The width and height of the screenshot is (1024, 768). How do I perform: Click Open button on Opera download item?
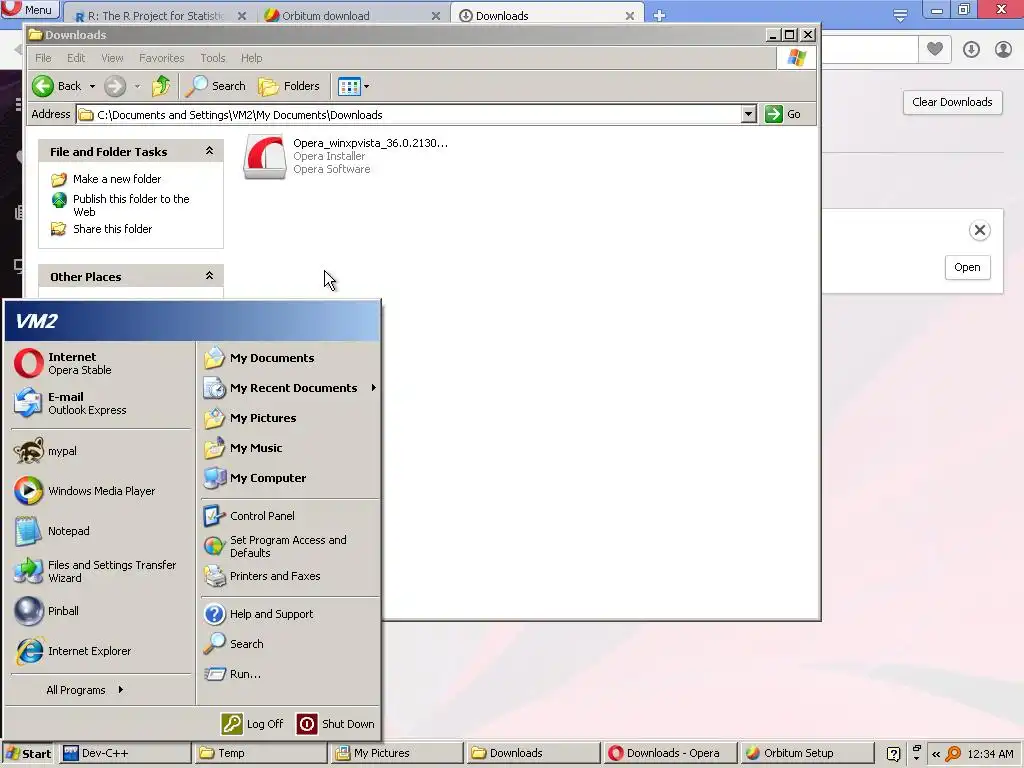(x=967, y=267)
